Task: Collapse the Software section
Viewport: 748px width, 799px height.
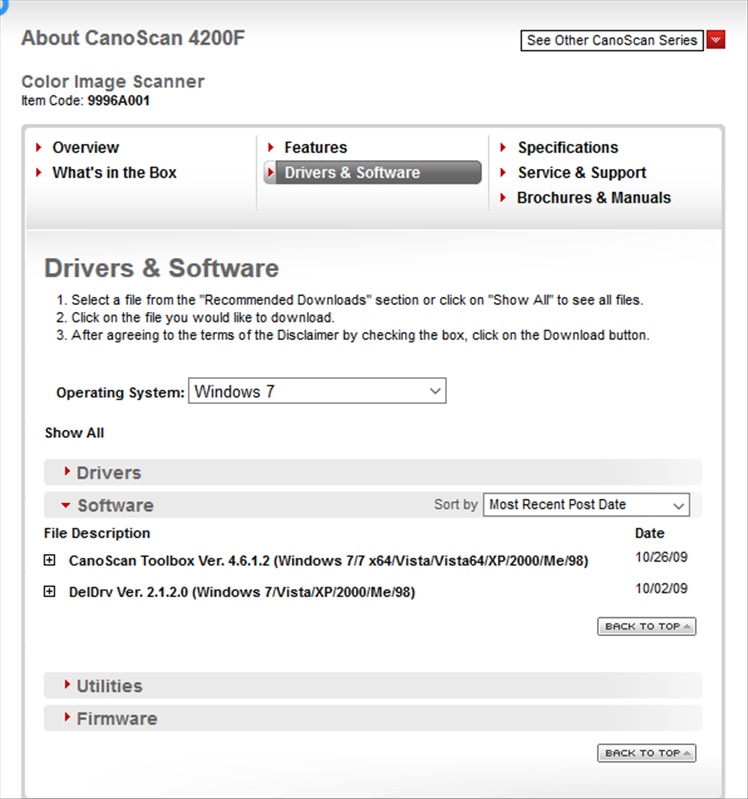Action: point(114,505)
